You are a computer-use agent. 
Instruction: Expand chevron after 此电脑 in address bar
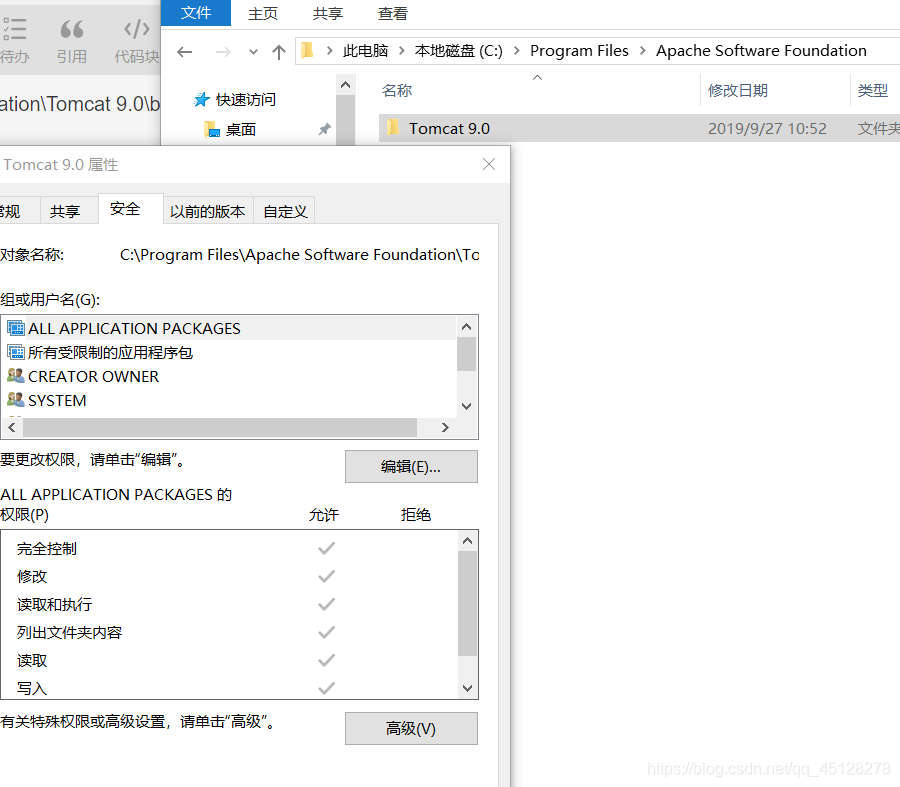coord(402,51)
